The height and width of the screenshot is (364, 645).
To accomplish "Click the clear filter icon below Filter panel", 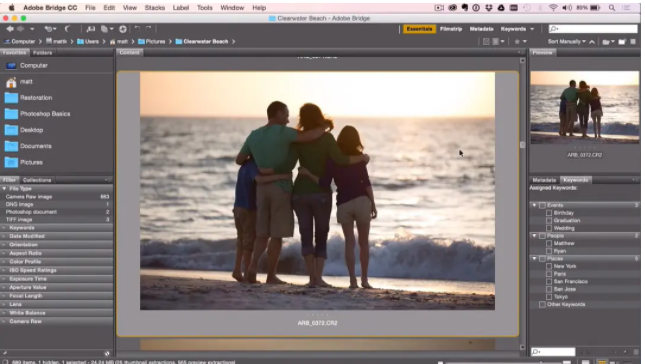I will click(107, 353).
